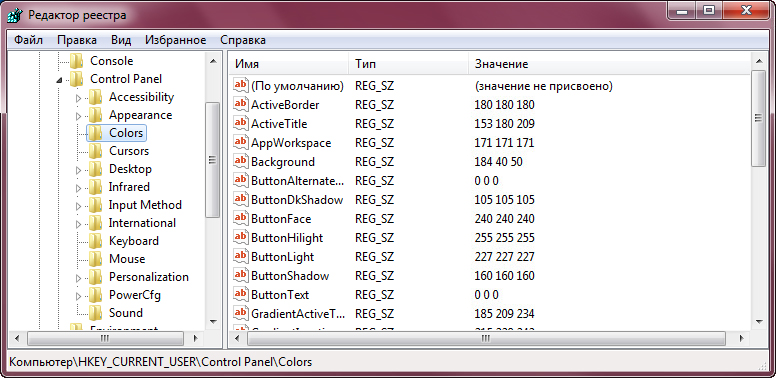
Task: Open the Вид menu
Action: (121, 40)
